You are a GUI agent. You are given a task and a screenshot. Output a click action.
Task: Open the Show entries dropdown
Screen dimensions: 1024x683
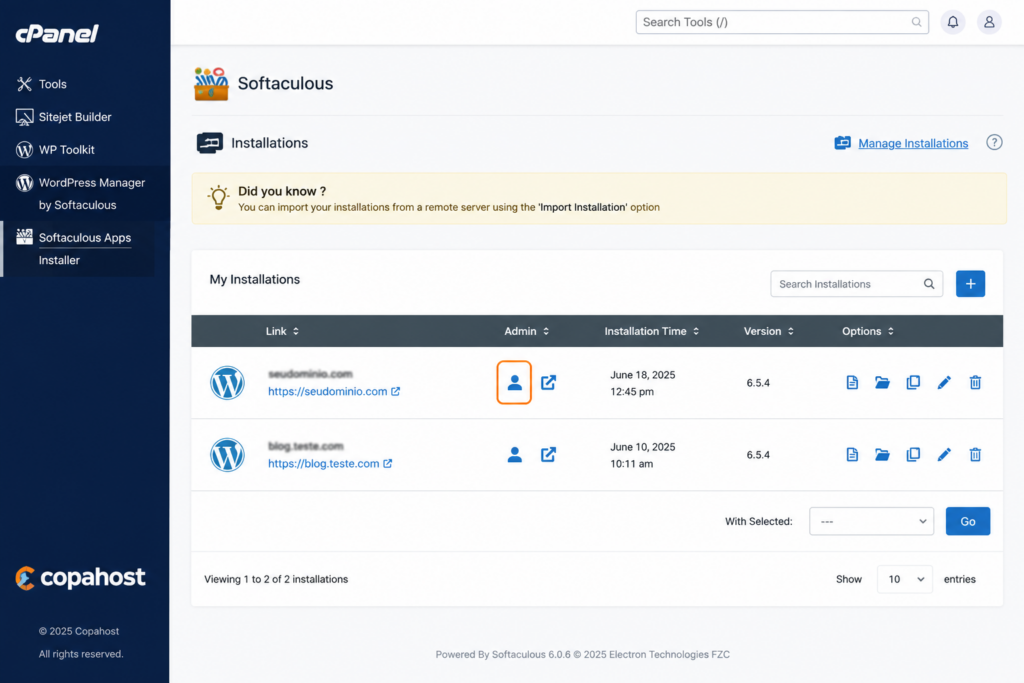(904, 579)
